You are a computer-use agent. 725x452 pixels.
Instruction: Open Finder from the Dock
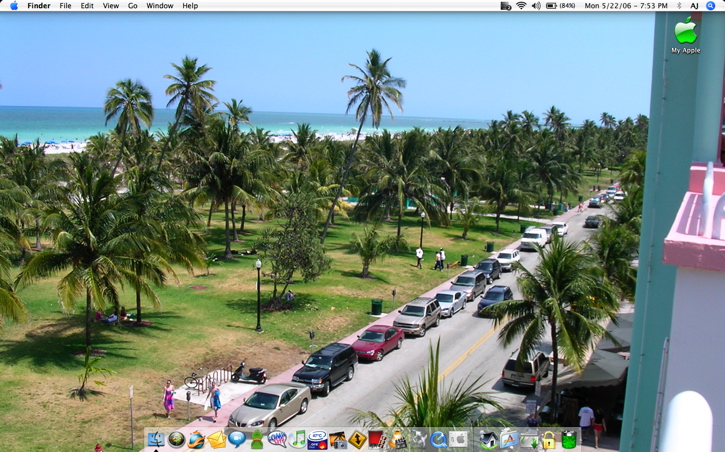(156, 439)
